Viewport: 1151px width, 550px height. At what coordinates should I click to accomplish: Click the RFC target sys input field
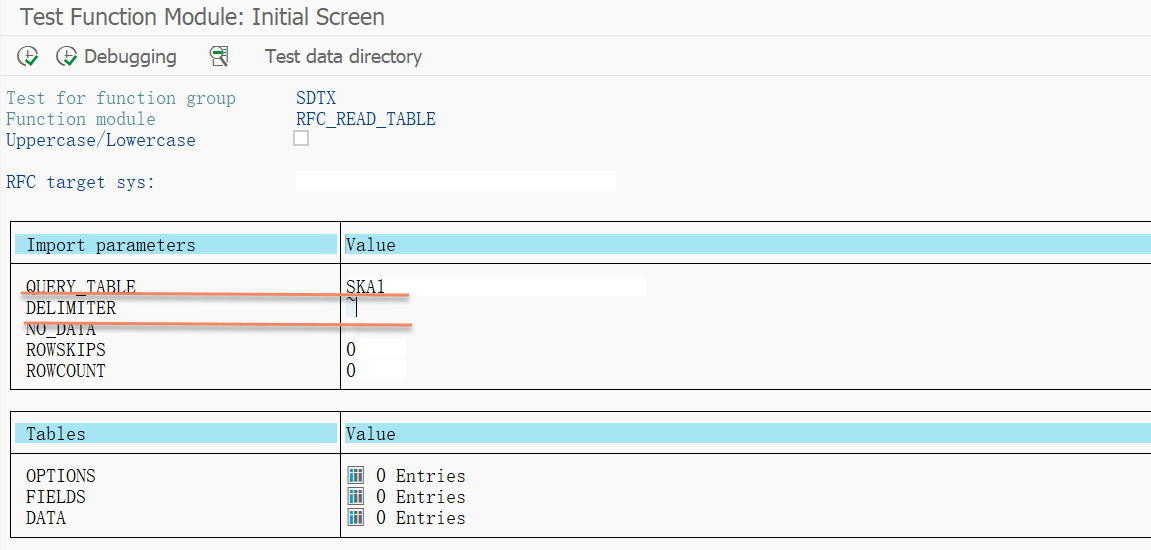[x=456, y=181]
